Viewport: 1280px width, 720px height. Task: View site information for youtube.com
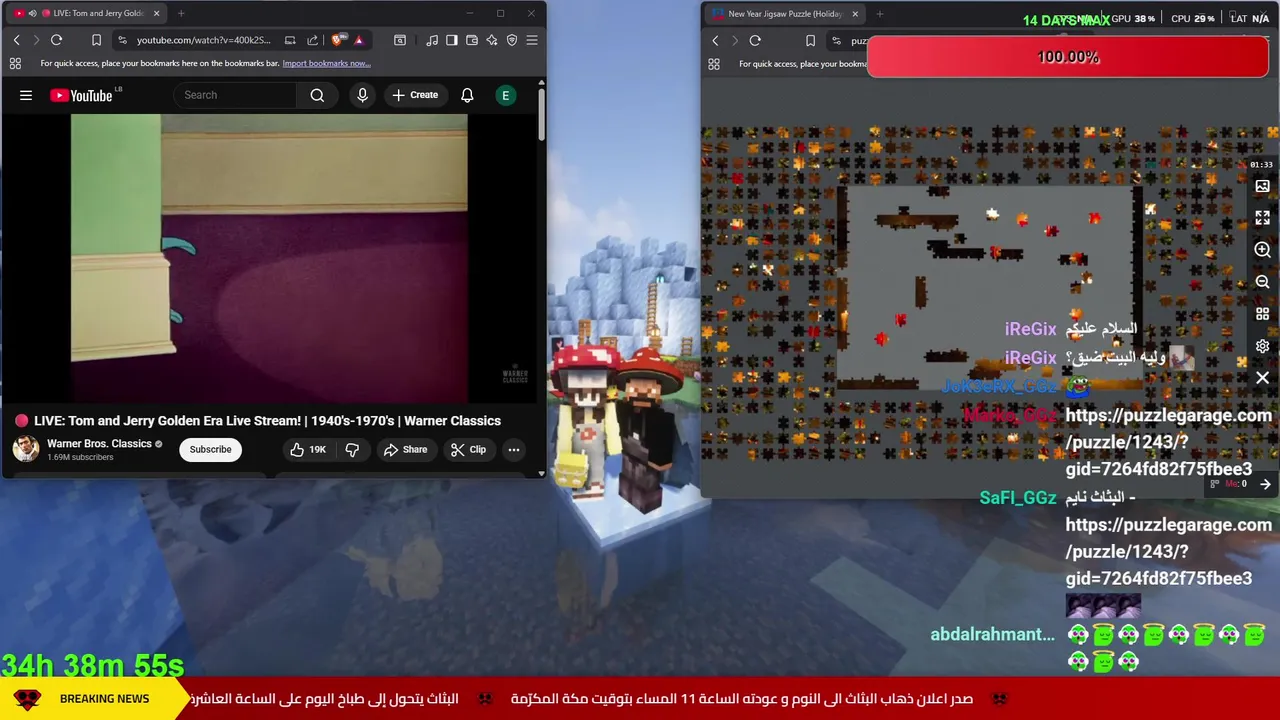coord(122,40)
